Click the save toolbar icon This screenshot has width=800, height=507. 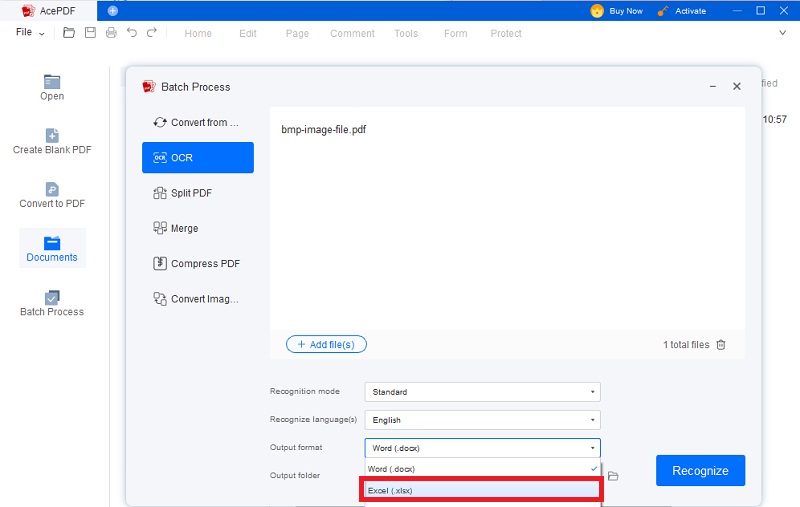coord(90,33)
